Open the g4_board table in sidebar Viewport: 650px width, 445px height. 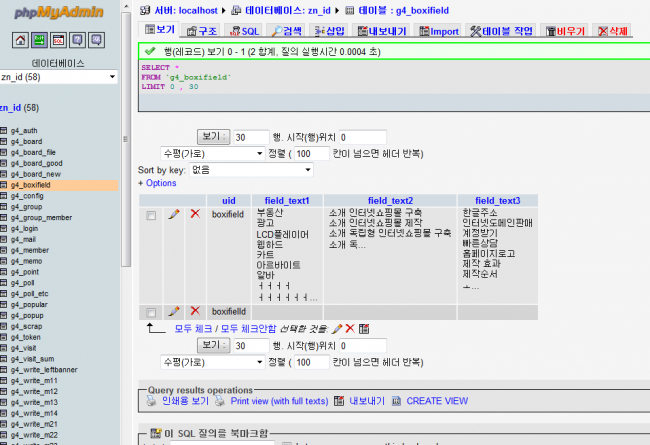tap(27, 141)
